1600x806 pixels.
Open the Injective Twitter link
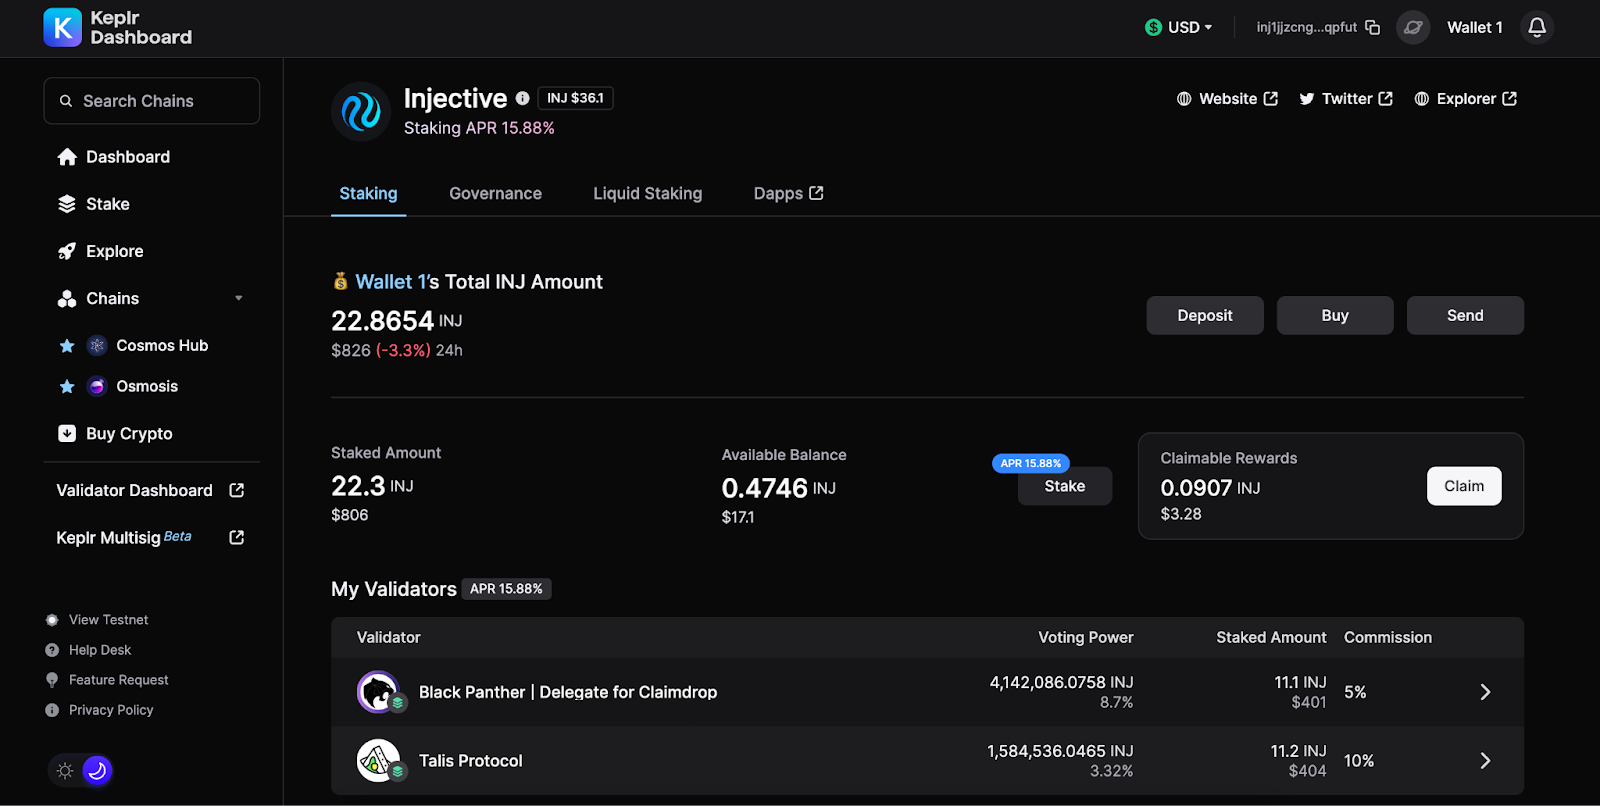coord(1346,99)
